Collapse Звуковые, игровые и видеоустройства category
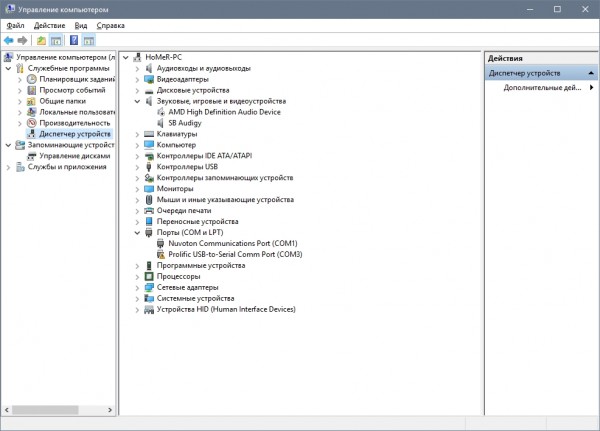This screenshot has height=431, width=600. 137,101
